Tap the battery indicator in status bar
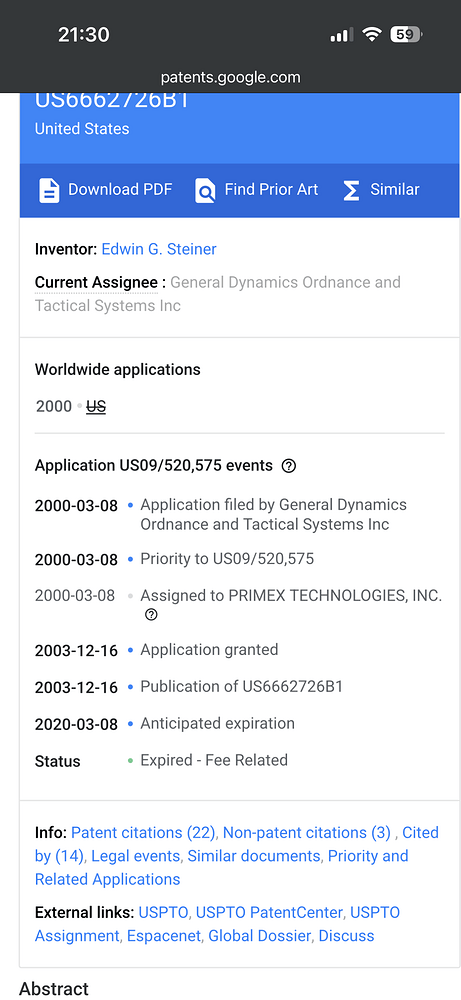The width and height of the screenshot is (461, 1000). pos(406,34)
